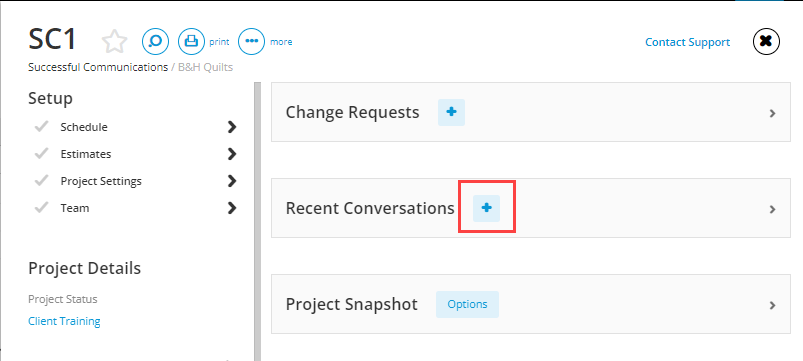
Task: Select Project Settings in the Setup list
Action: click(101, 181)
